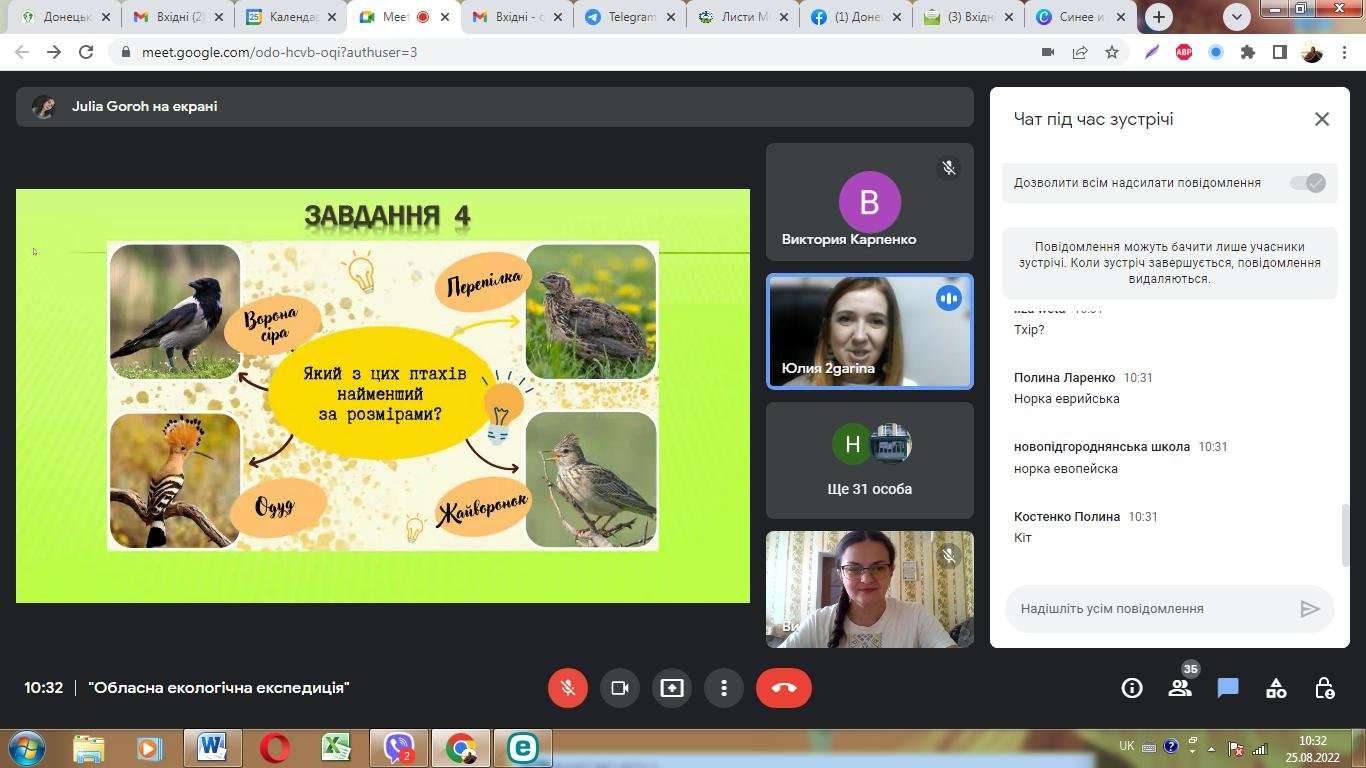The image size is (1366, 768).
Task: Click the share page icon in address bar
Action: point(1080,52)
